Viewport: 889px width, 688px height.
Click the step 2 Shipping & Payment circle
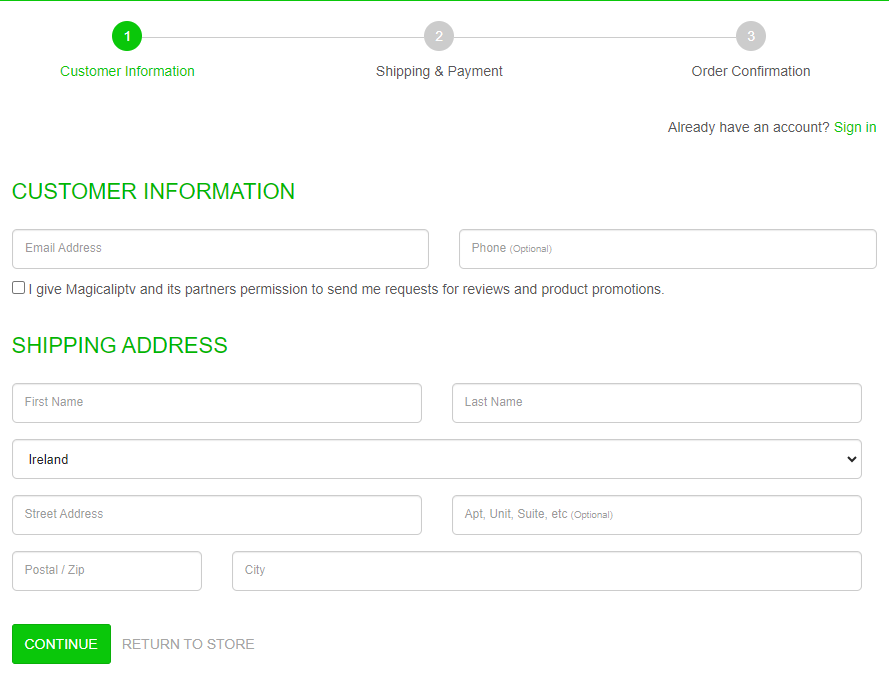[x=439, y=35]
